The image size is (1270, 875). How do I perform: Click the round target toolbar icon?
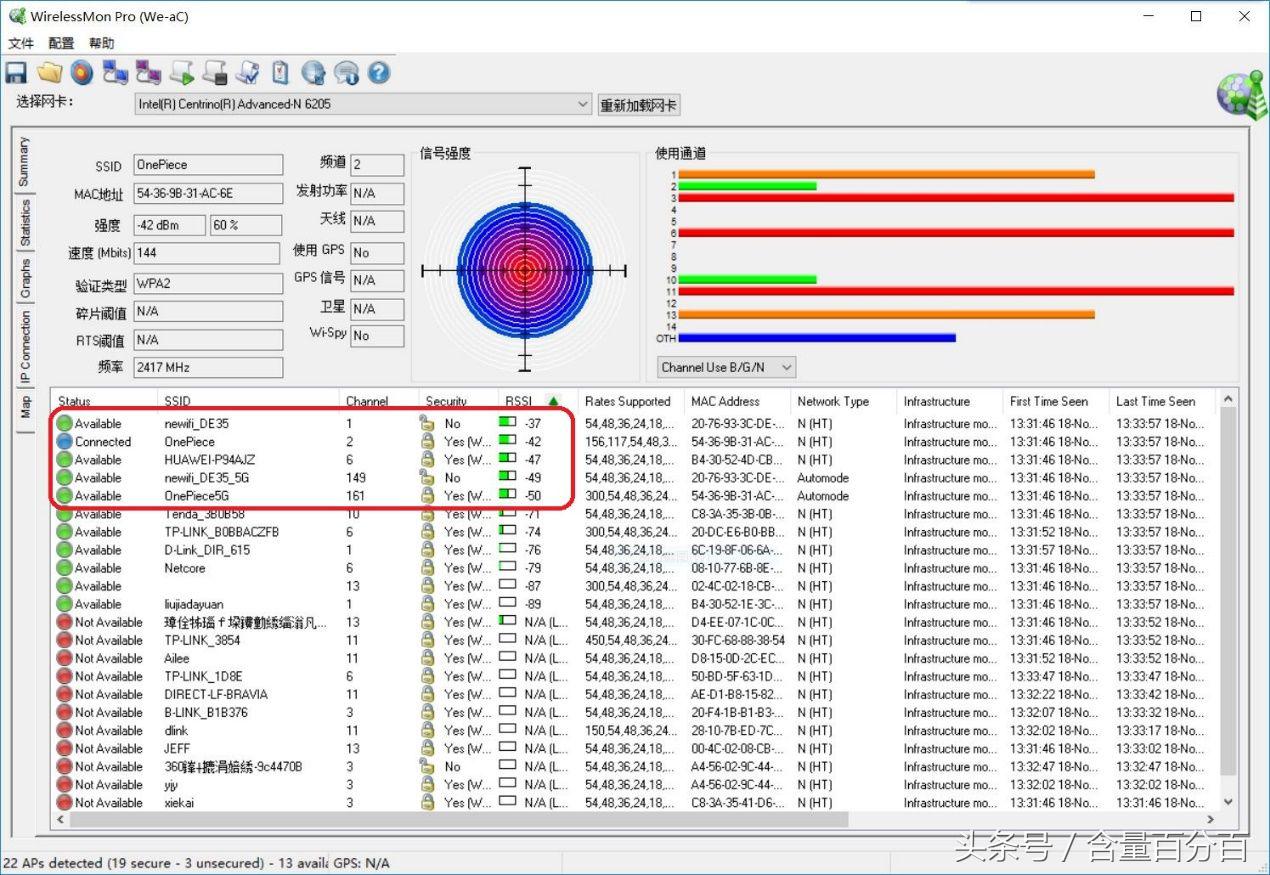coord(82,73)
